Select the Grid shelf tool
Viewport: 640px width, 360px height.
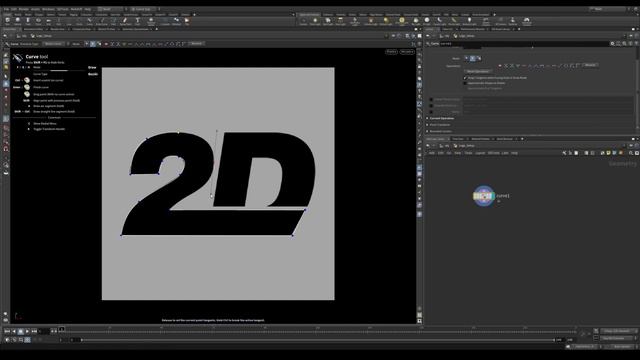(49, 21)
